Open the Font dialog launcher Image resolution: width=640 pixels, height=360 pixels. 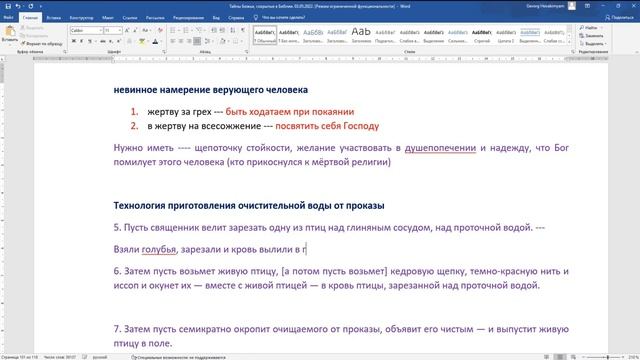click(x=164, y=52)
